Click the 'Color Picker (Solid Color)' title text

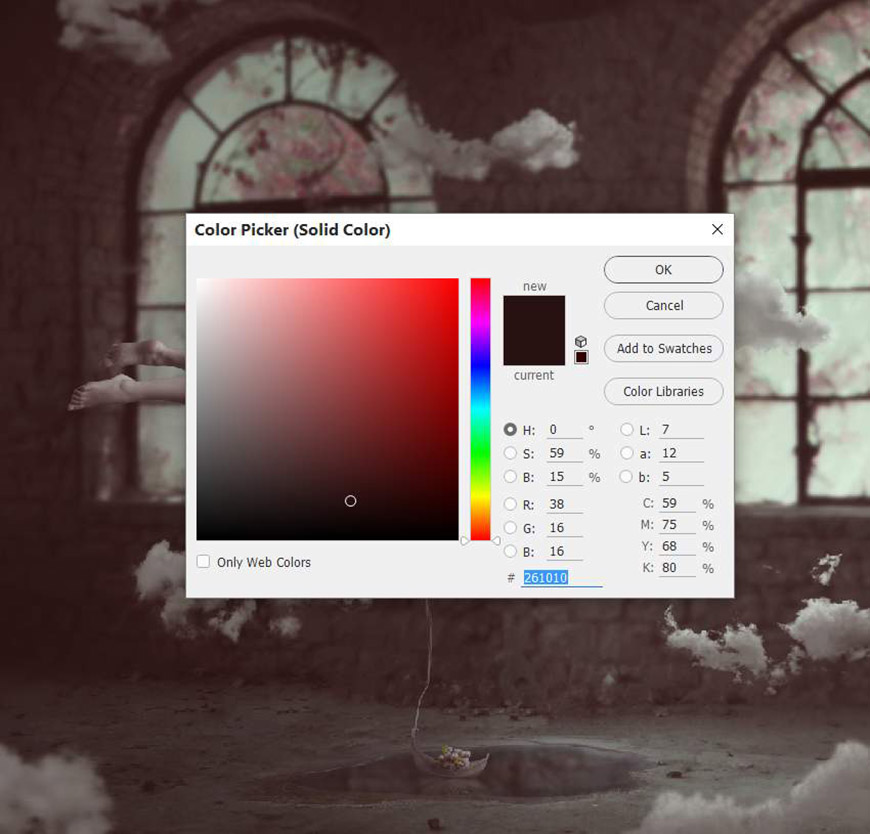(x=292, y=230)
